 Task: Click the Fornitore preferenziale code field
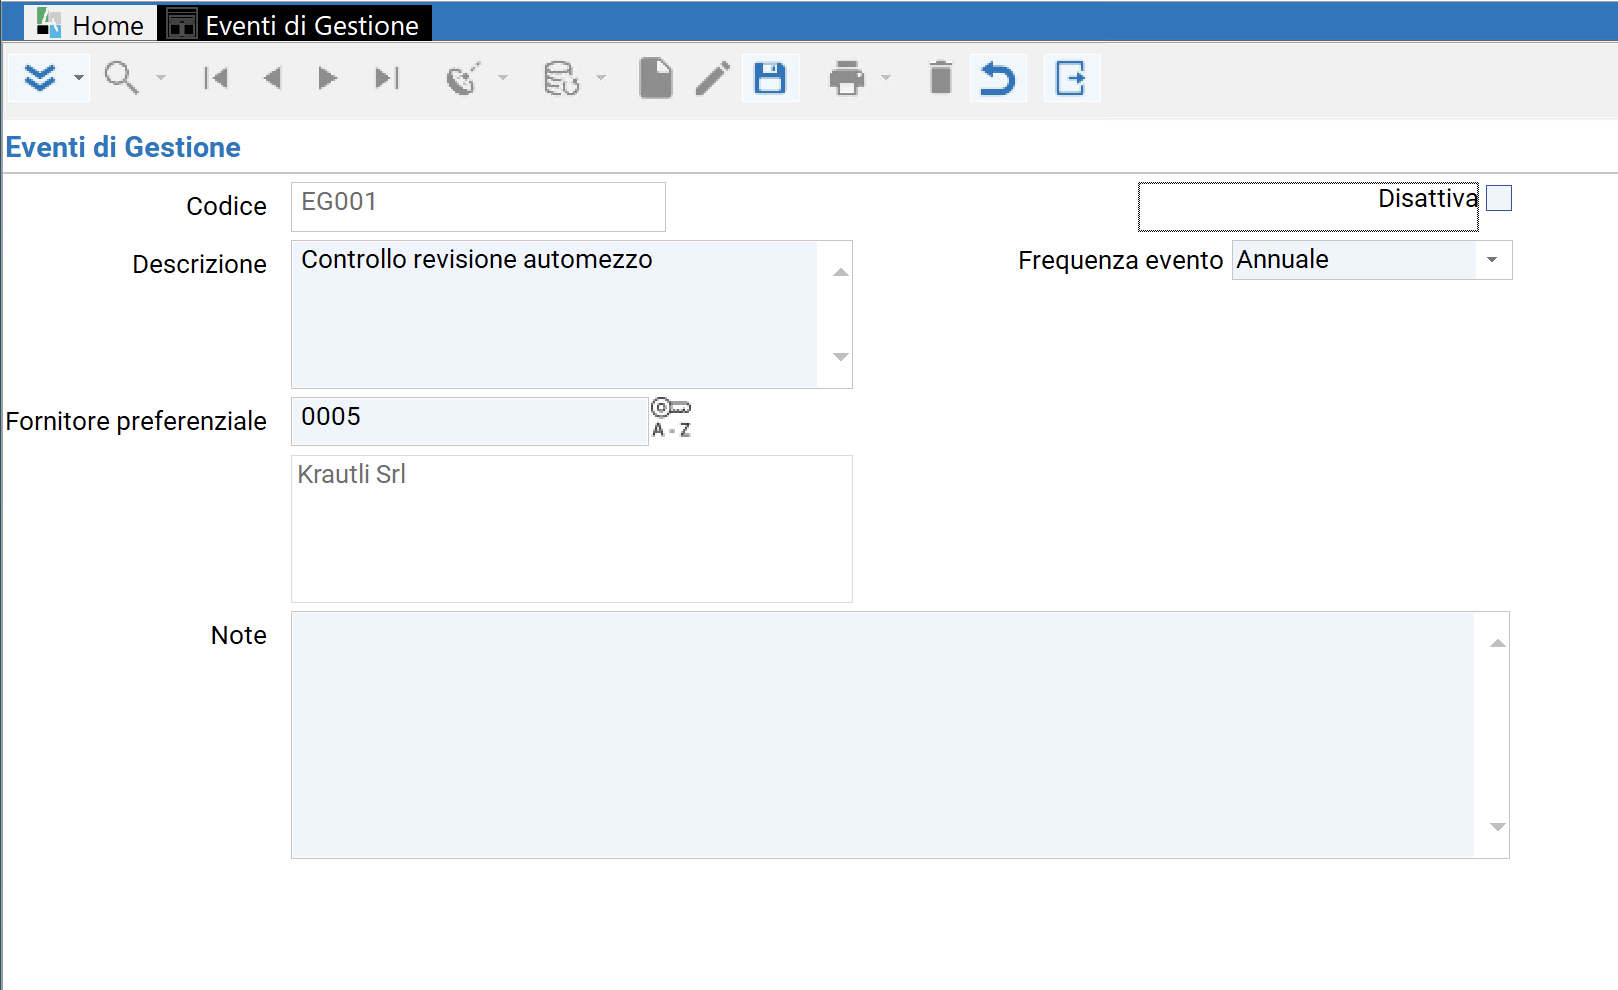(469, 421)
